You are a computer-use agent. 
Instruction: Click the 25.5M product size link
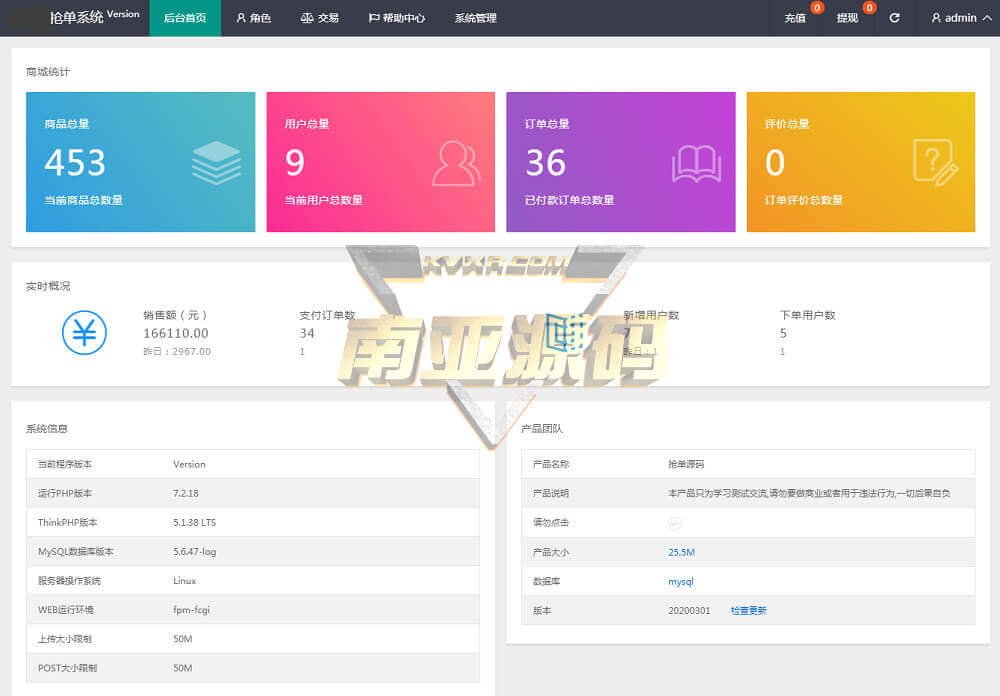(x=681, y=552)
